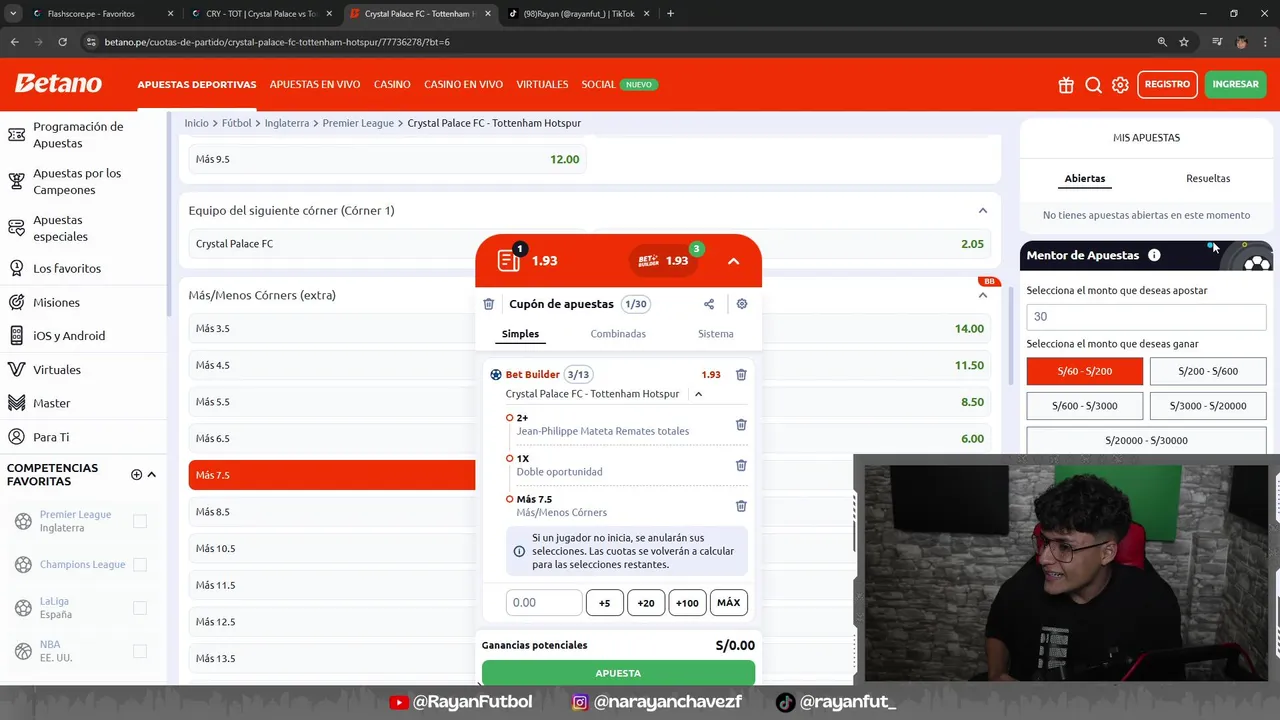The width and height of the screenshot is (1280, 720).
Task: Select the S/3000 - S/20000 win range
Action: point(1207,406)
